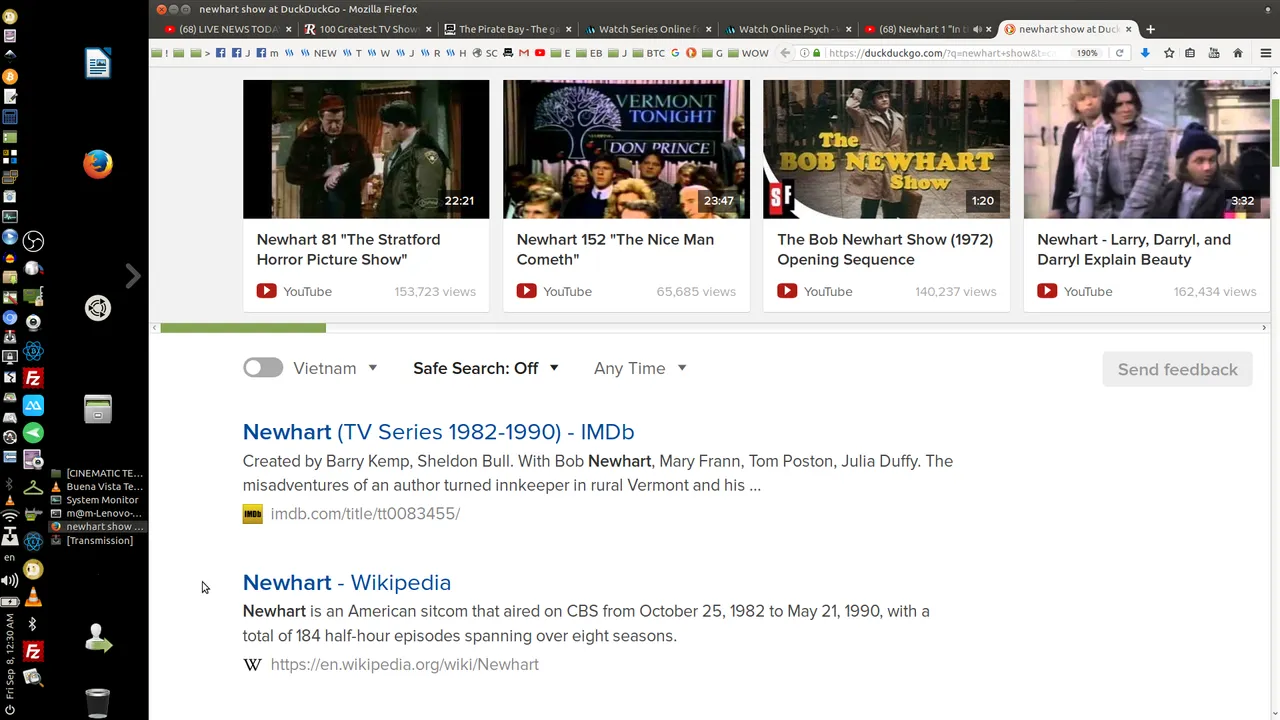
Task: Switch to the [CINEMATIC TE... window
Action: coord(97,473)
